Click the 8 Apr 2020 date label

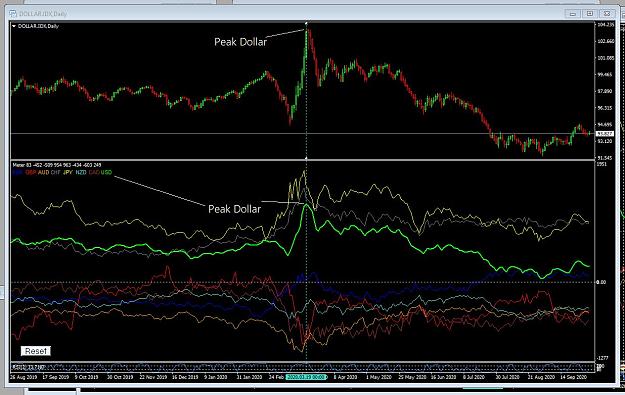(345, 377)
